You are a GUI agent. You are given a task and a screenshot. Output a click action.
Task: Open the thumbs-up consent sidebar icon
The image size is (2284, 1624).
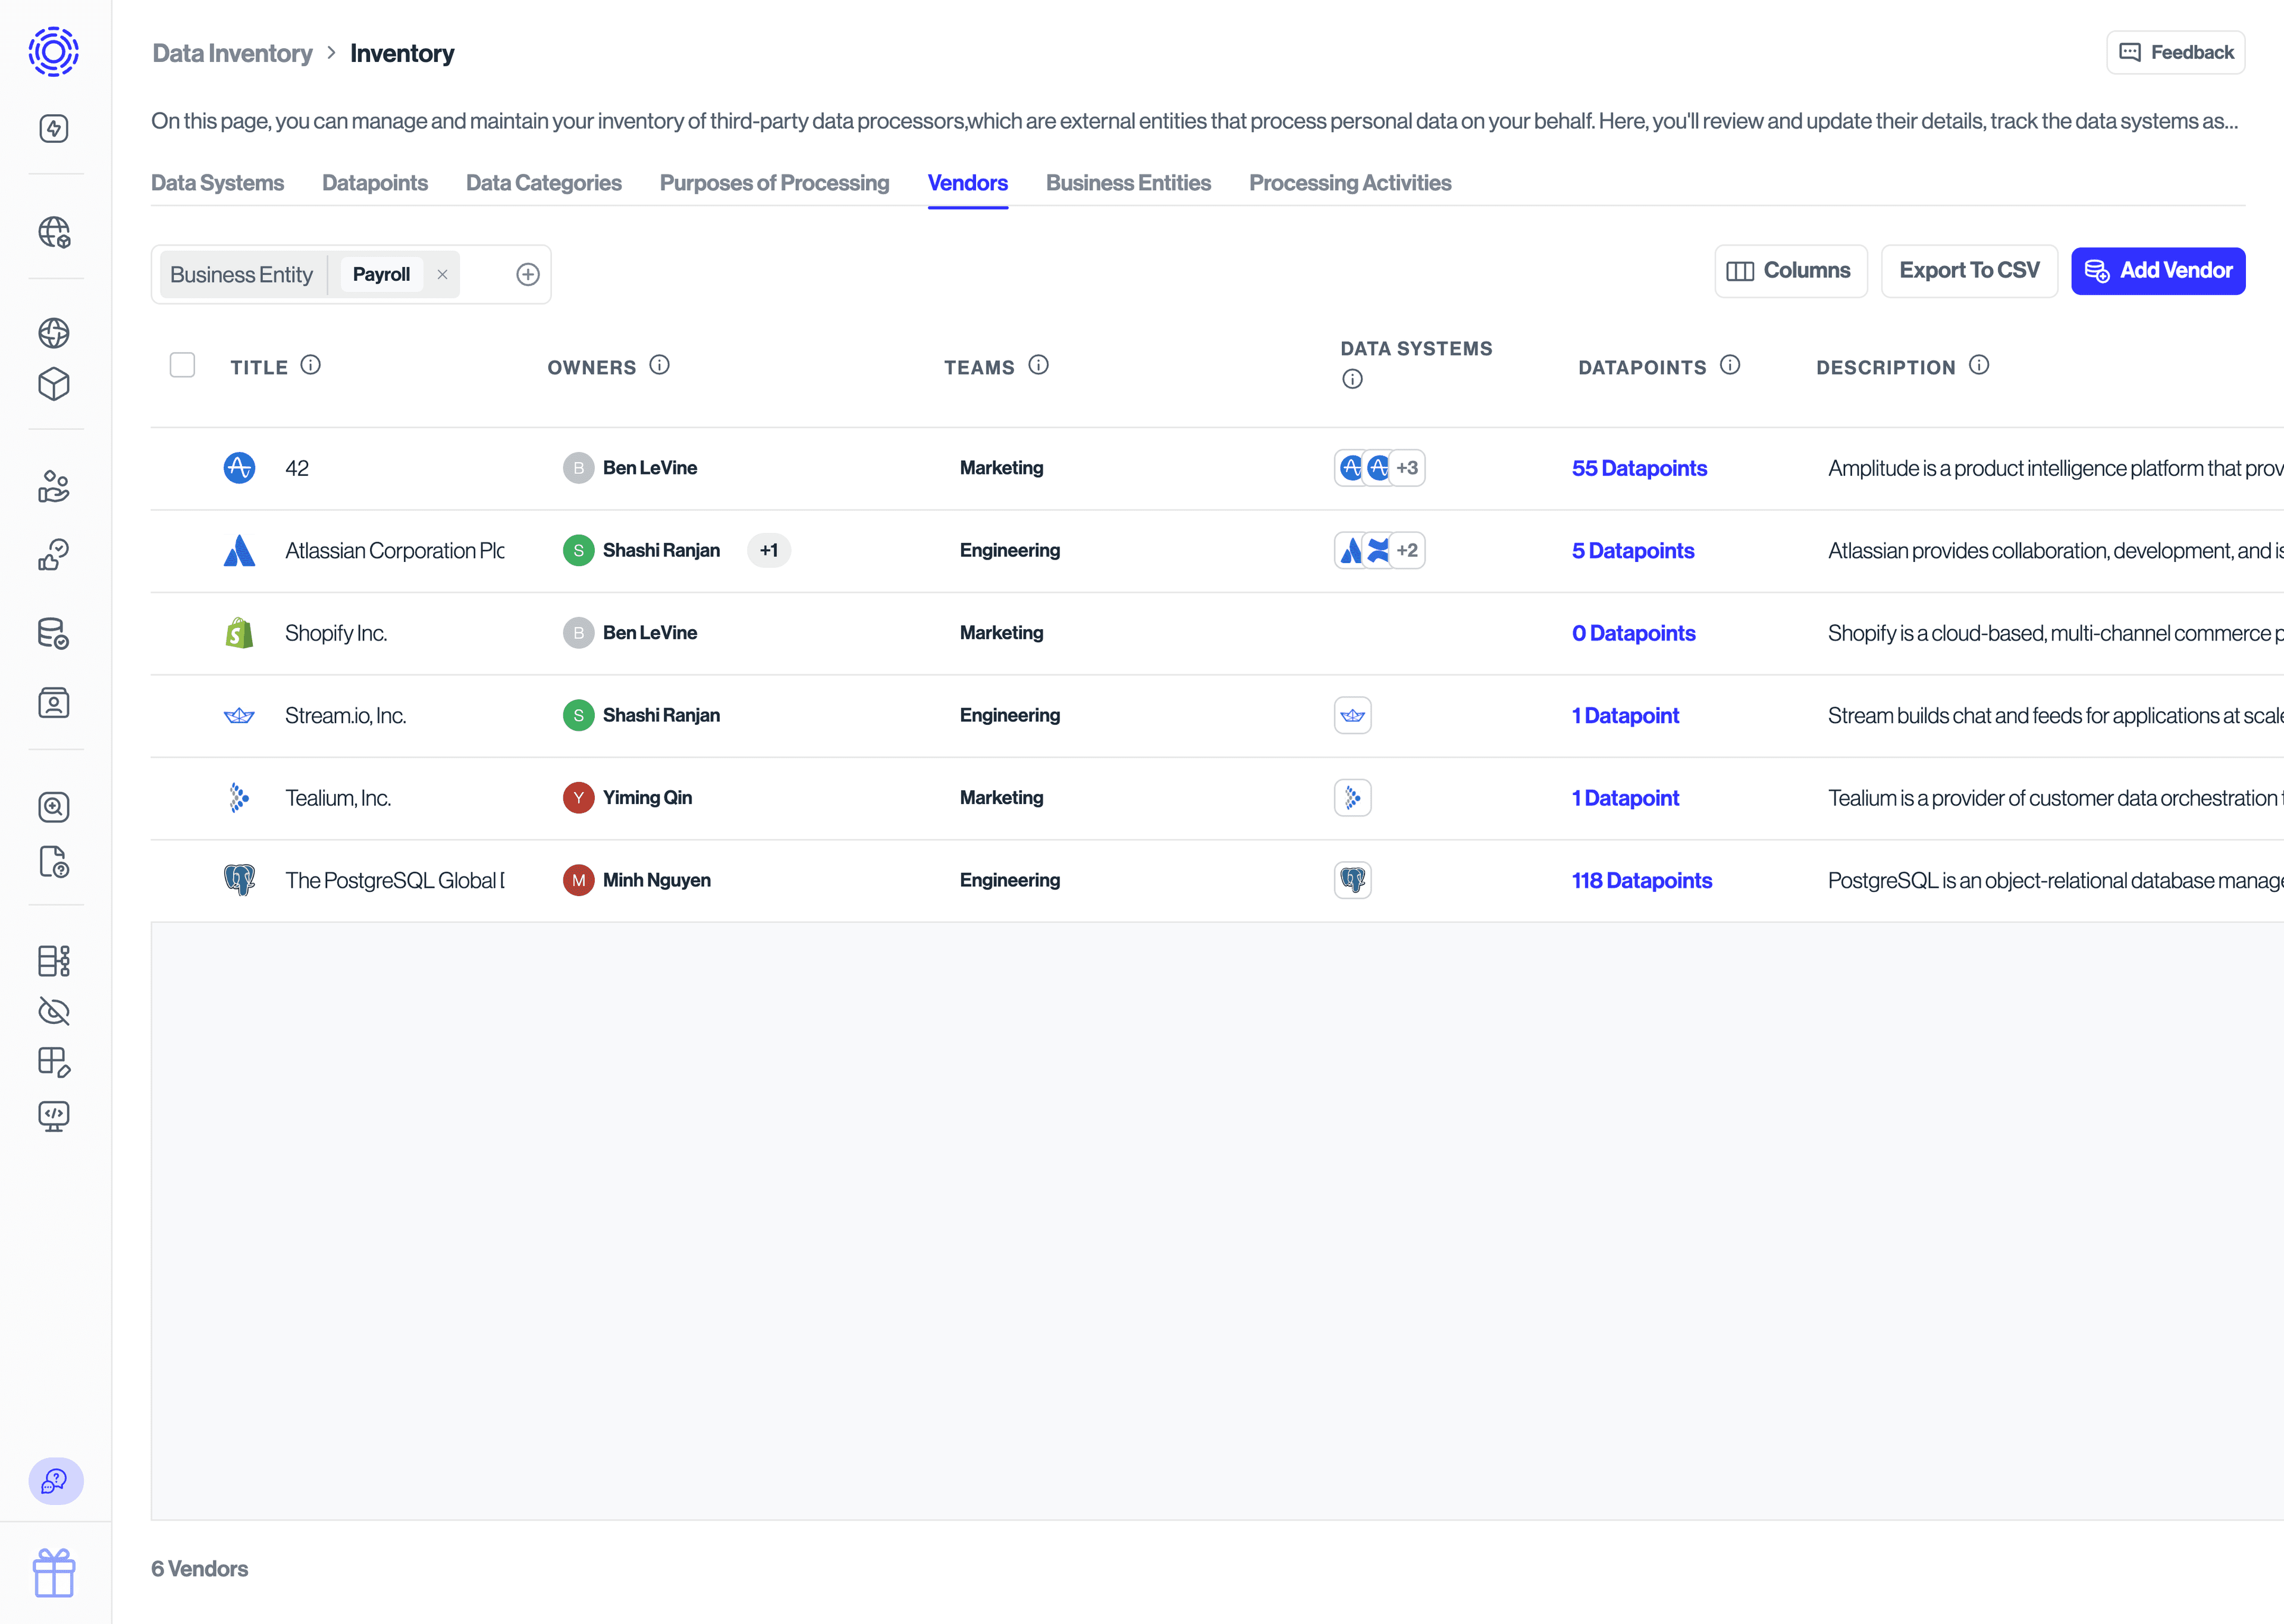(54, 555)
